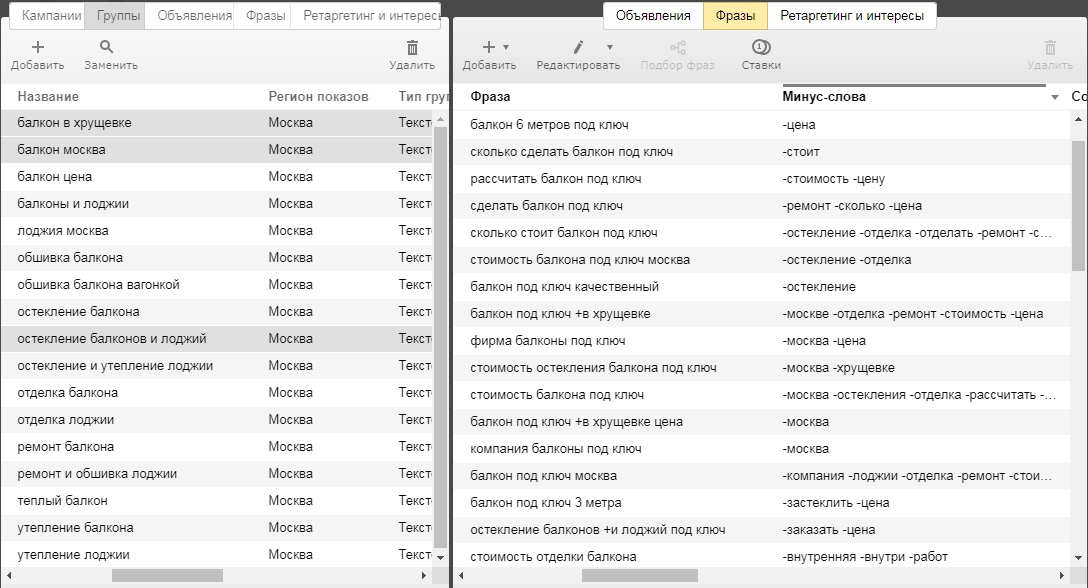Select phrase 'балкон под ключ 3 метра'
The image size is (1088, 588).
pyautogui.click(x=546, y=503)
